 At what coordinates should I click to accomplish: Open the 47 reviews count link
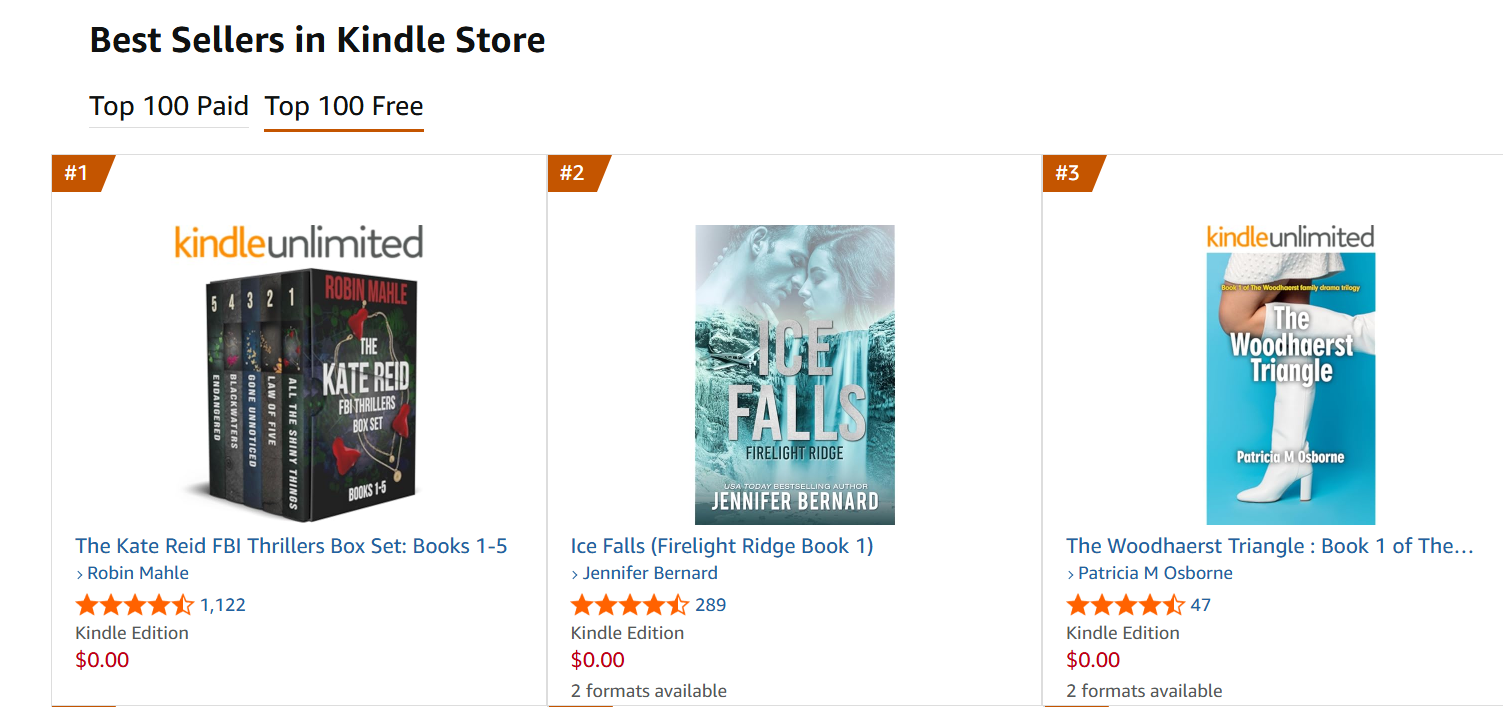point(1200,605)
